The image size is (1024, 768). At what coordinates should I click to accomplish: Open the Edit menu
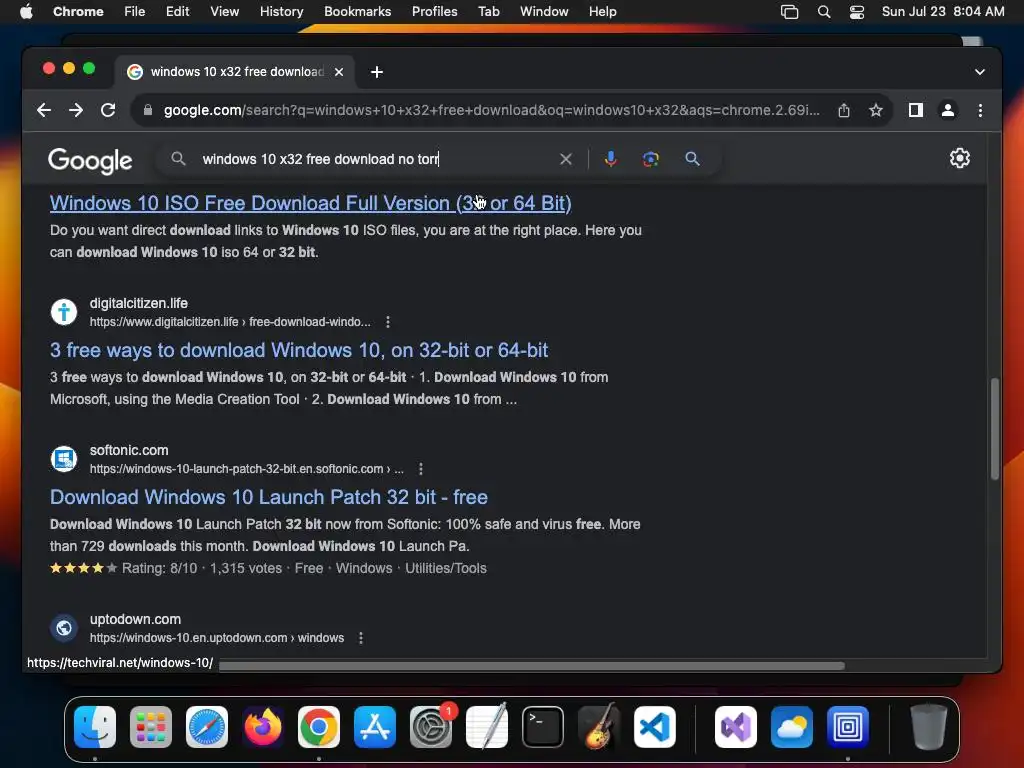coord(177,11)
